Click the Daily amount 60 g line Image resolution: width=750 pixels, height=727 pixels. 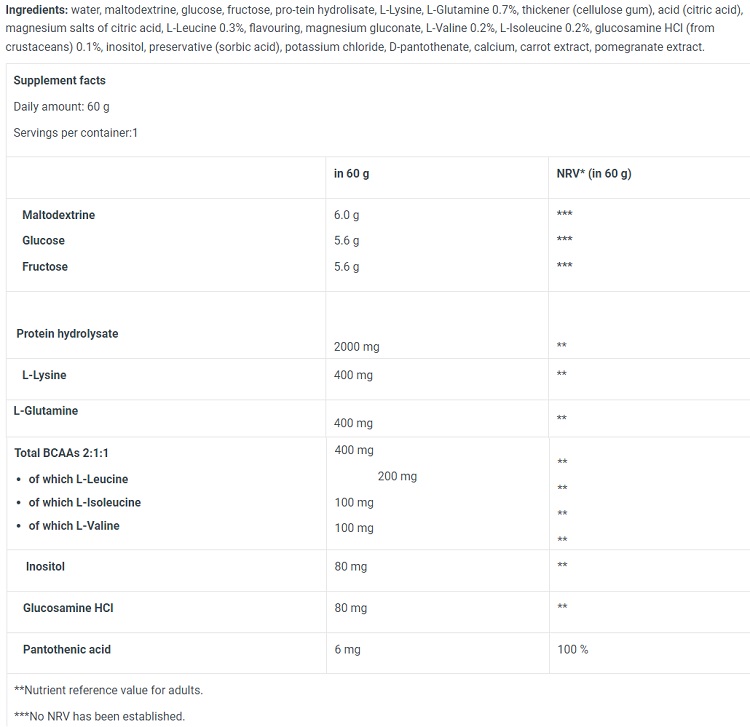pyautogui.click(x=61, y=107)
